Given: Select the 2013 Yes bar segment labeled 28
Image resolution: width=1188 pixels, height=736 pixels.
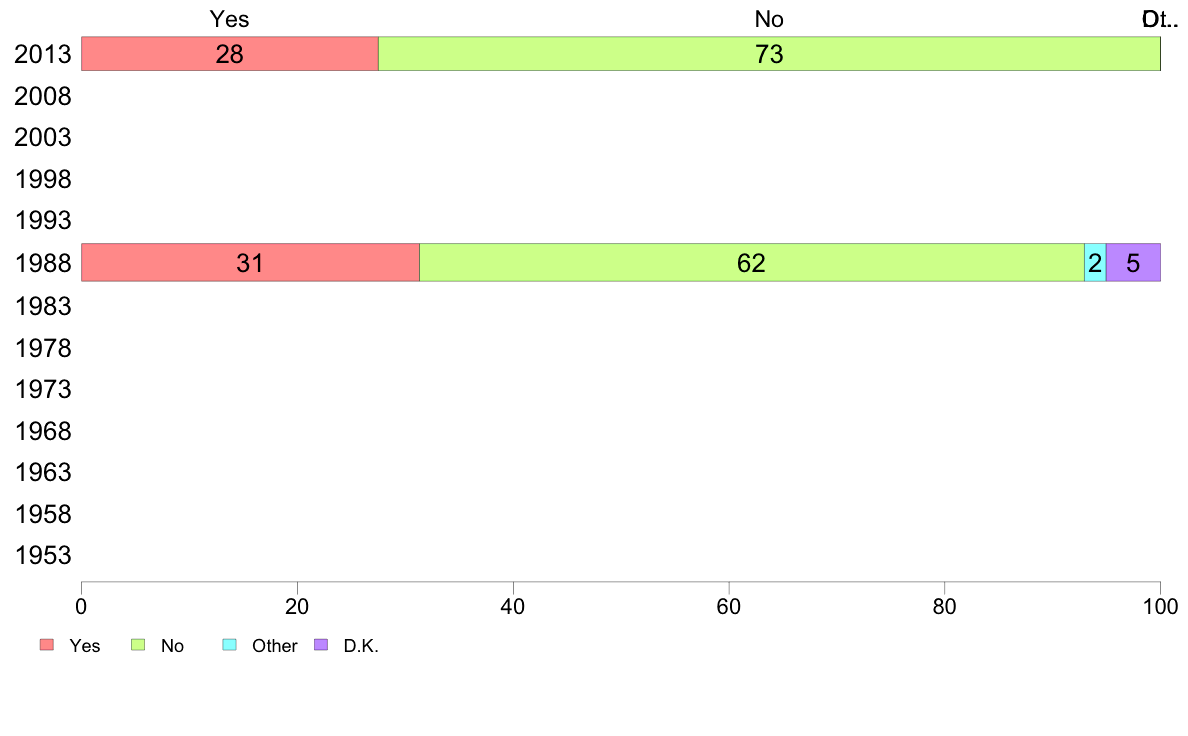Looking at the screenshot, I should pyautogui.click(x=230, y=54).
